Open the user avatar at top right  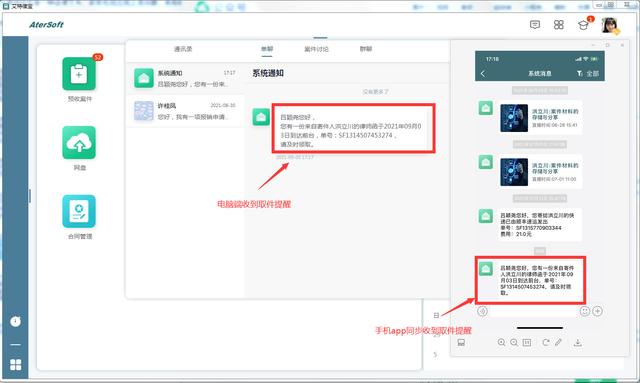point(610,25)
